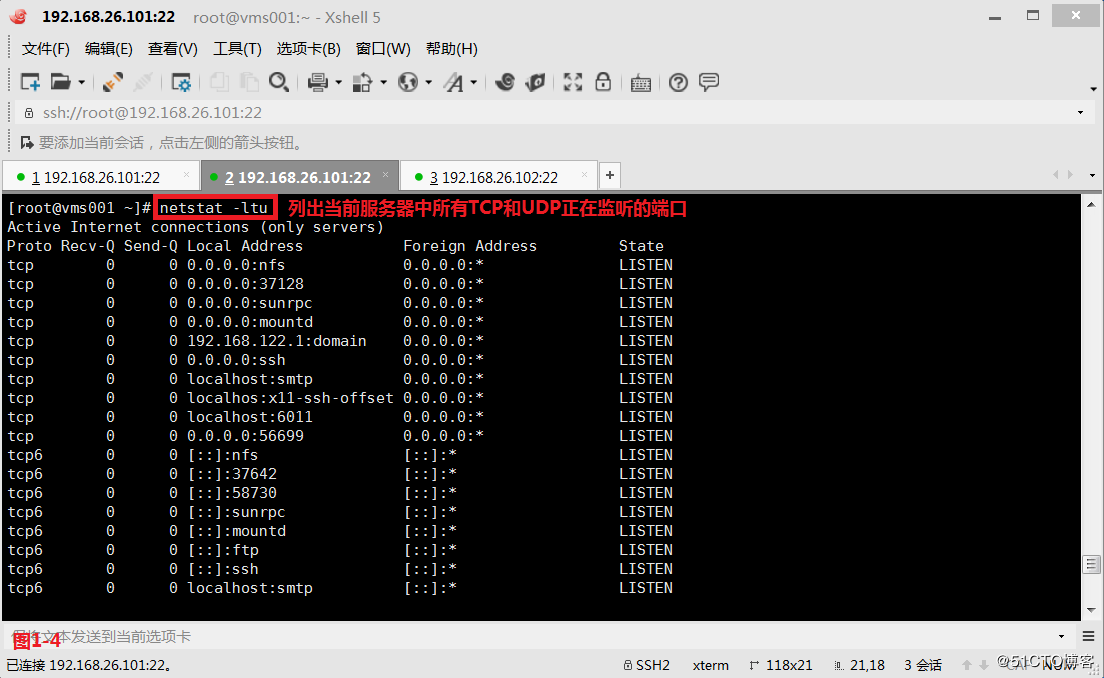Close tab 3 192.168.26.102:22
1104x678 pixels.
click(584, 175)
